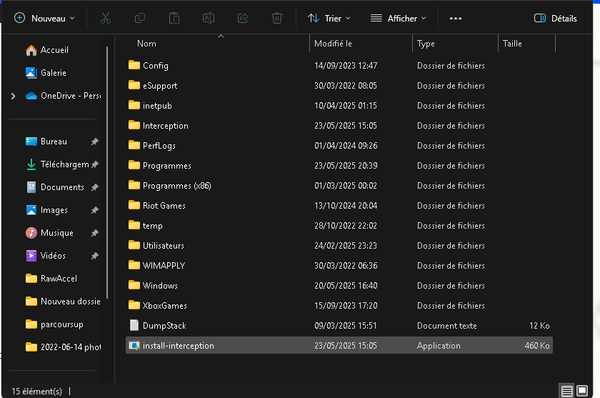Viewport: 600px width, 398px height.
Task: Open the Trier sort dropdown
Action: 329,18
